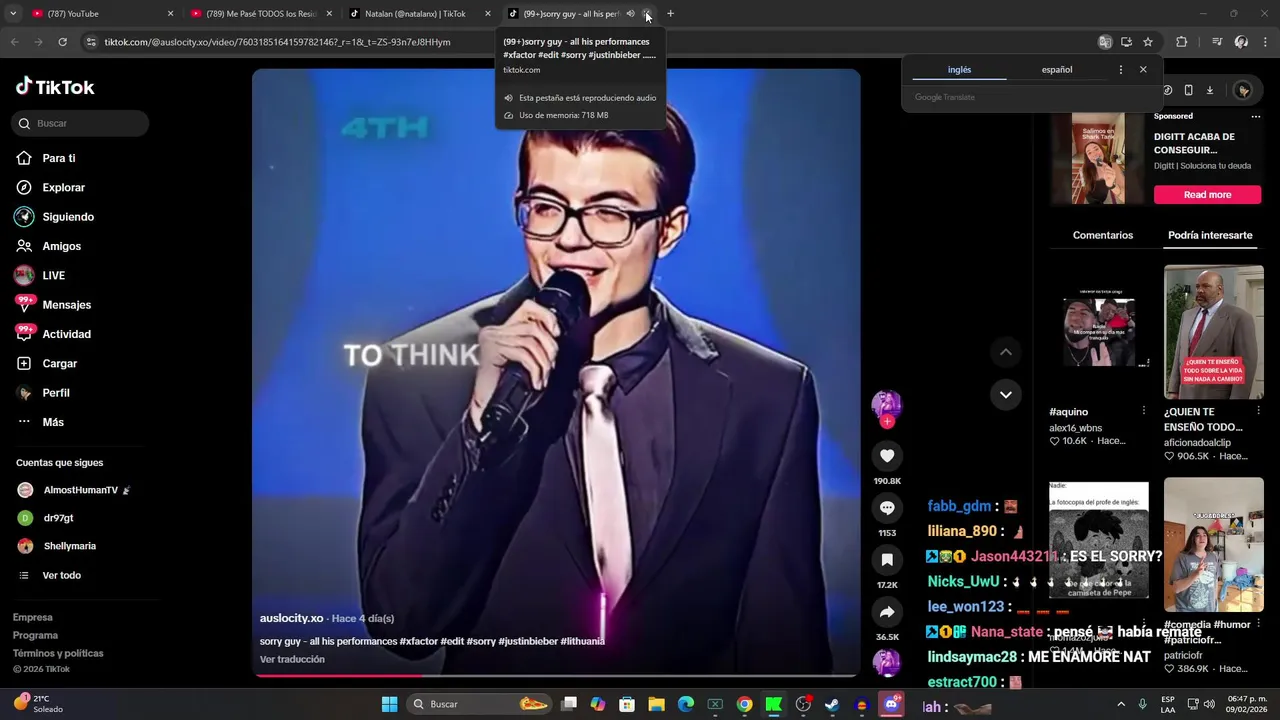
Task: Go to next video with down arrow
Action: click(x=1006, y=394)
